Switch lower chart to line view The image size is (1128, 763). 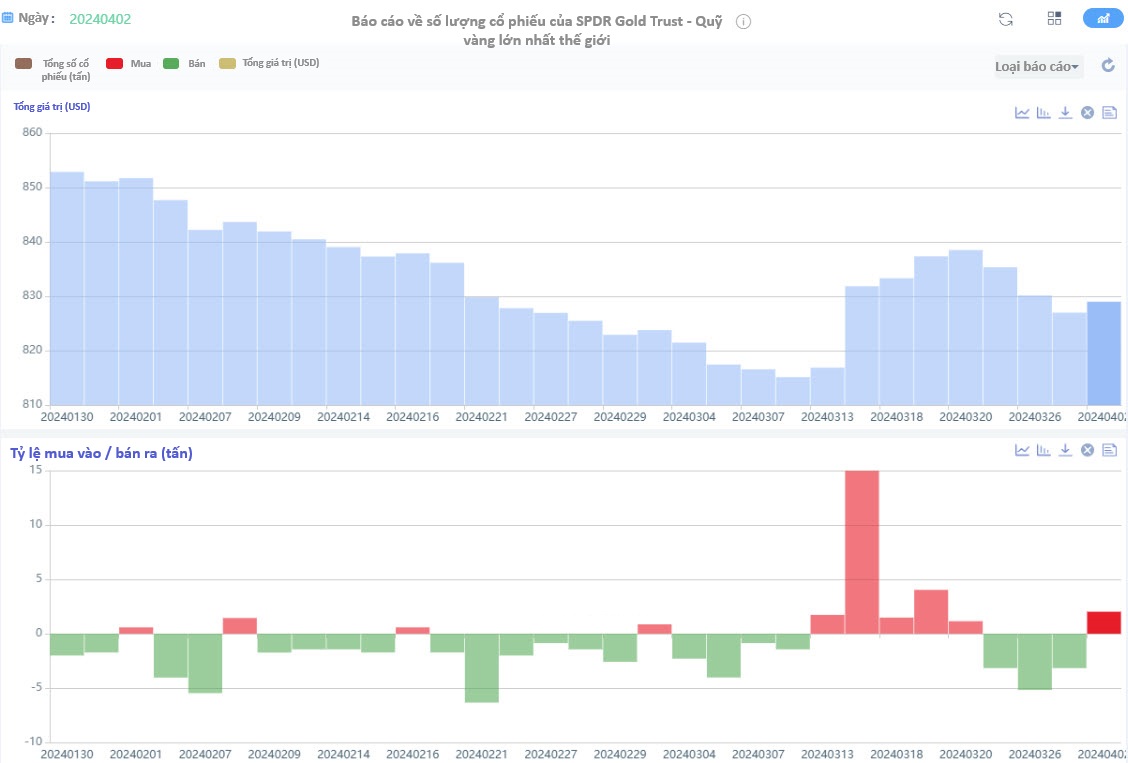point(1022,450)
